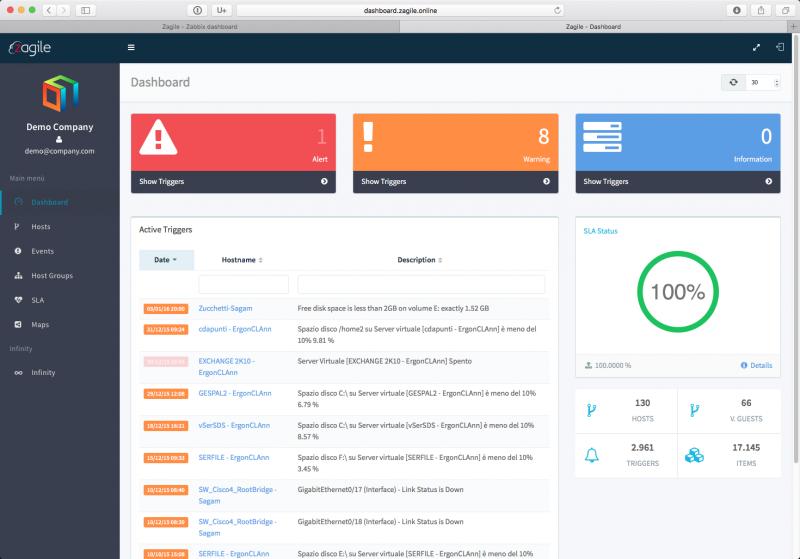Viewport: 800px width, 559px height.
Task: Click the Information server stack icon
Action: coord(602,137)
